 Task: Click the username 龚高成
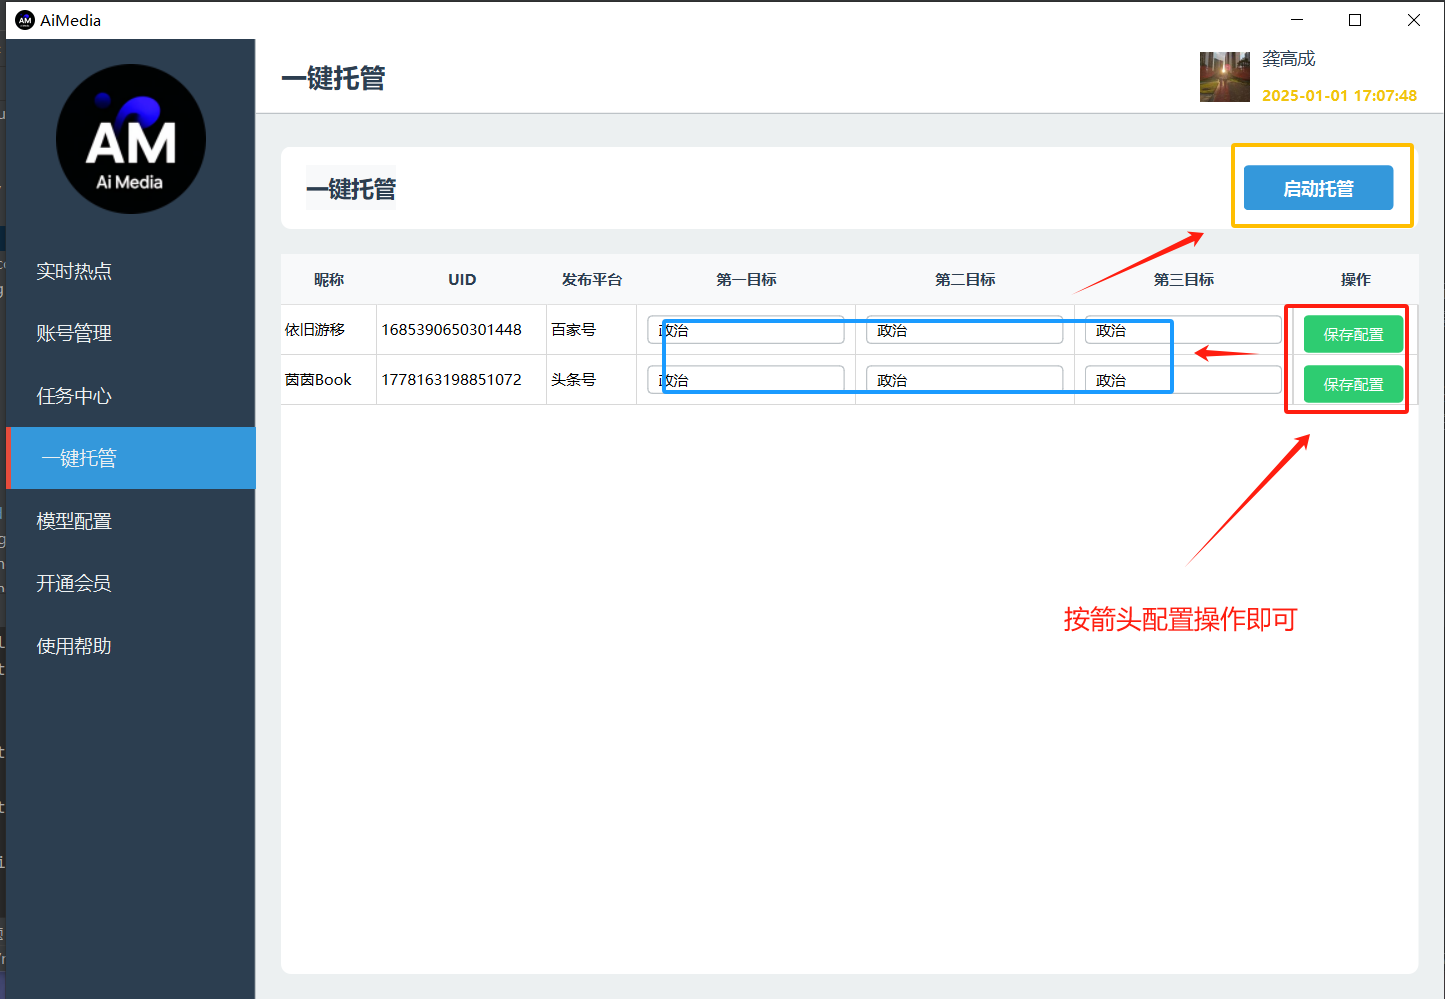pyautogui.click(x=1288, y=59)
